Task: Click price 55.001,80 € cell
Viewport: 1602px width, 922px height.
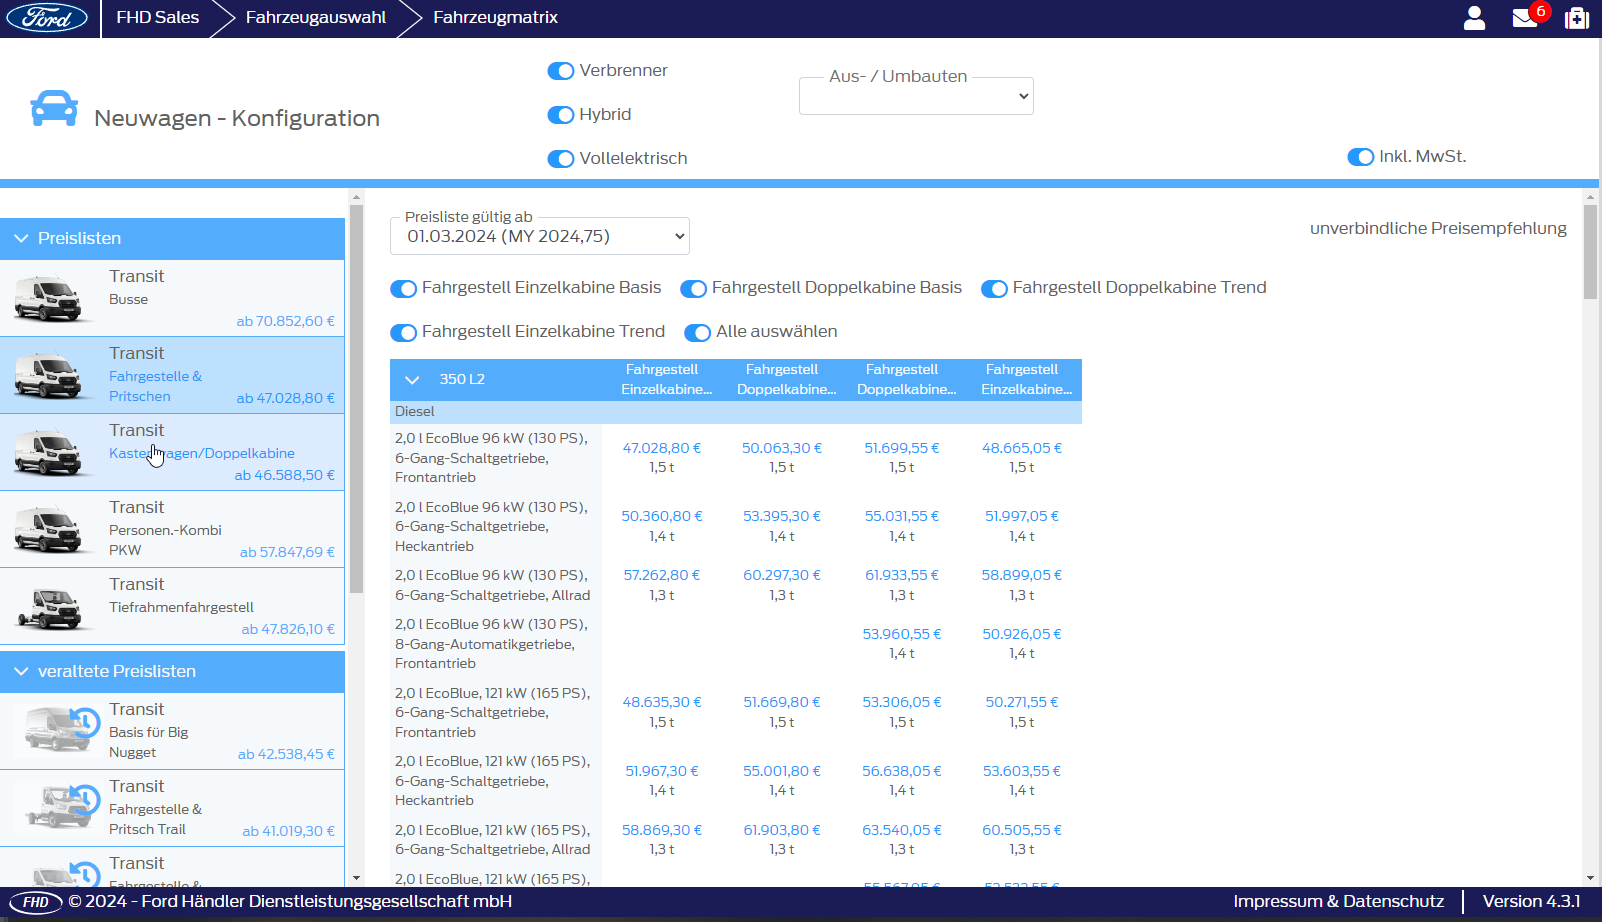Action: [782, 771]
